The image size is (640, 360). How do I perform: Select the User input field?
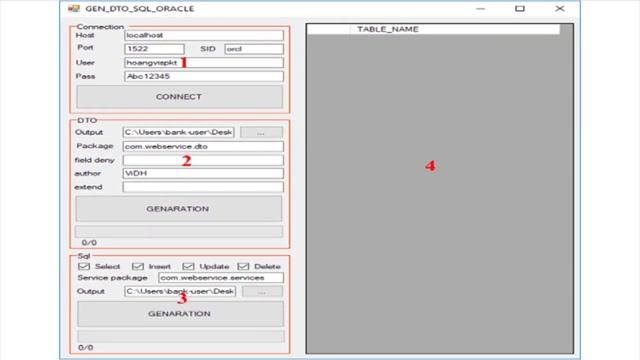[204, 62]
